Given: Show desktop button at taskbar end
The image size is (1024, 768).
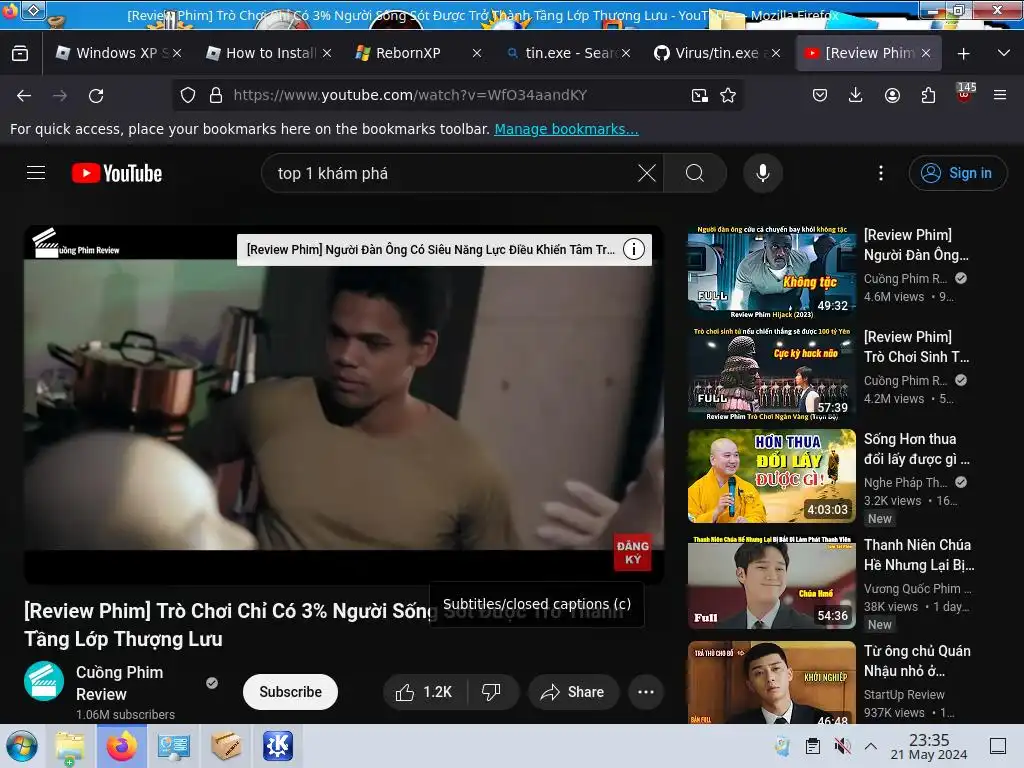Looking at the screenshot, I should point(998,746).
